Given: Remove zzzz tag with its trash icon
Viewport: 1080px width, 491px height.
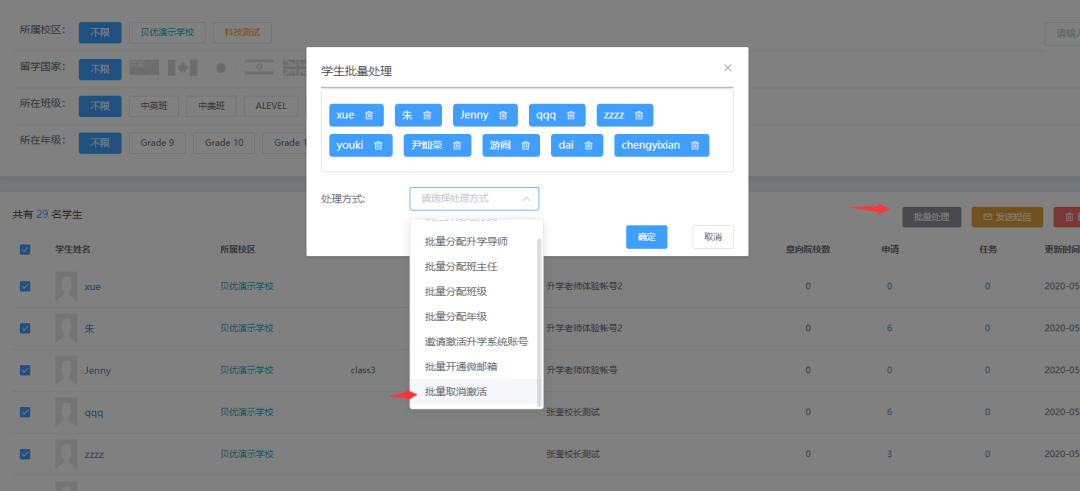Looking at the screenshot, I should [x=639, y=116].
